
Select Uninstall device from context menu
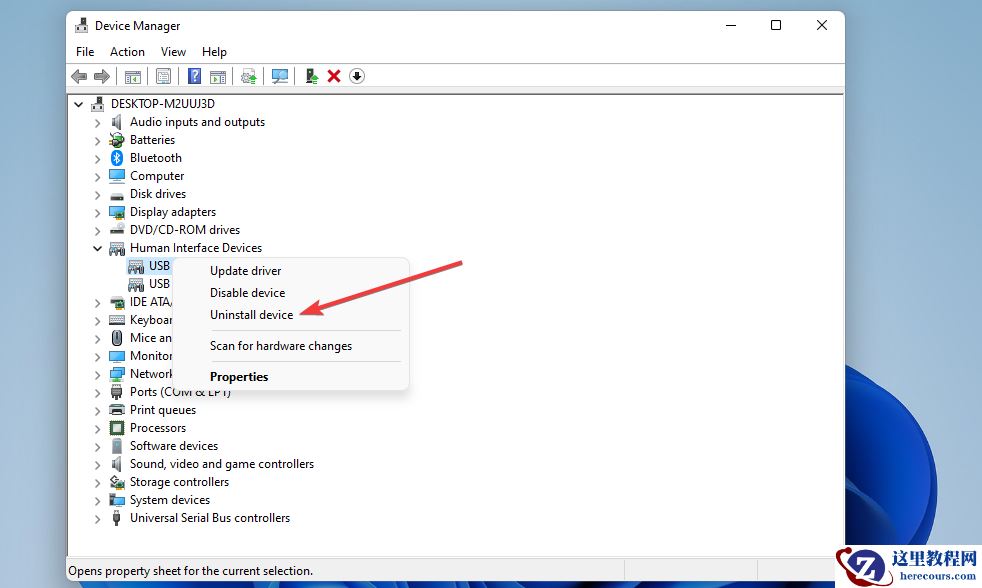coord(251,314)
